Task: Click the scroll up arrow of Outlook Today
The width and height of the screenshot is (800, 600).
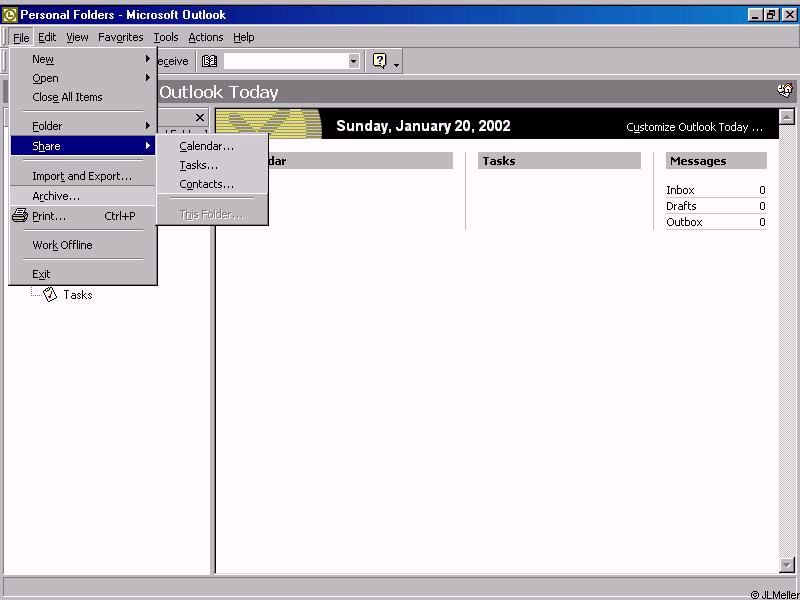Action: pos(787,117)
